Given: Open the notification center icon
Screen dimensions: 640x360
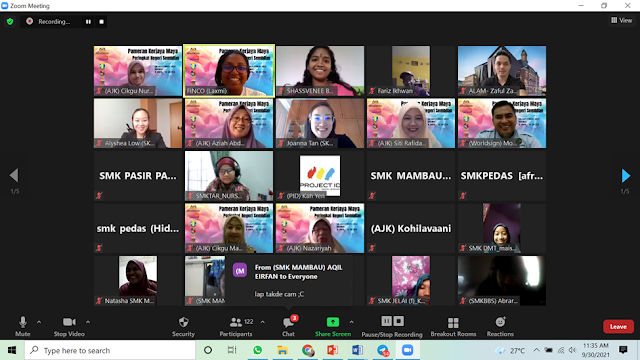Looking at the screenshot, I should point(623,350).
